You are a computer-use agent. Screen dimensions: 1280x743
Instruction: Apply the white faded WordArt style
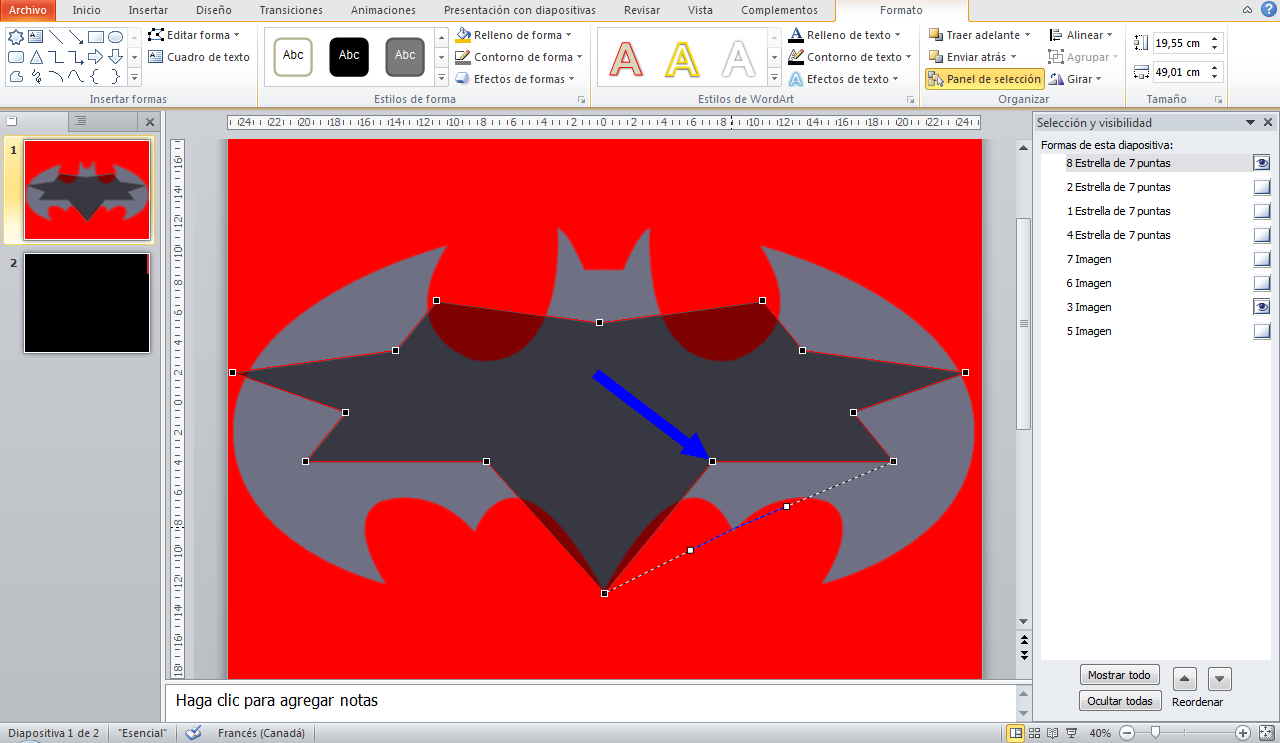(739, 60)
